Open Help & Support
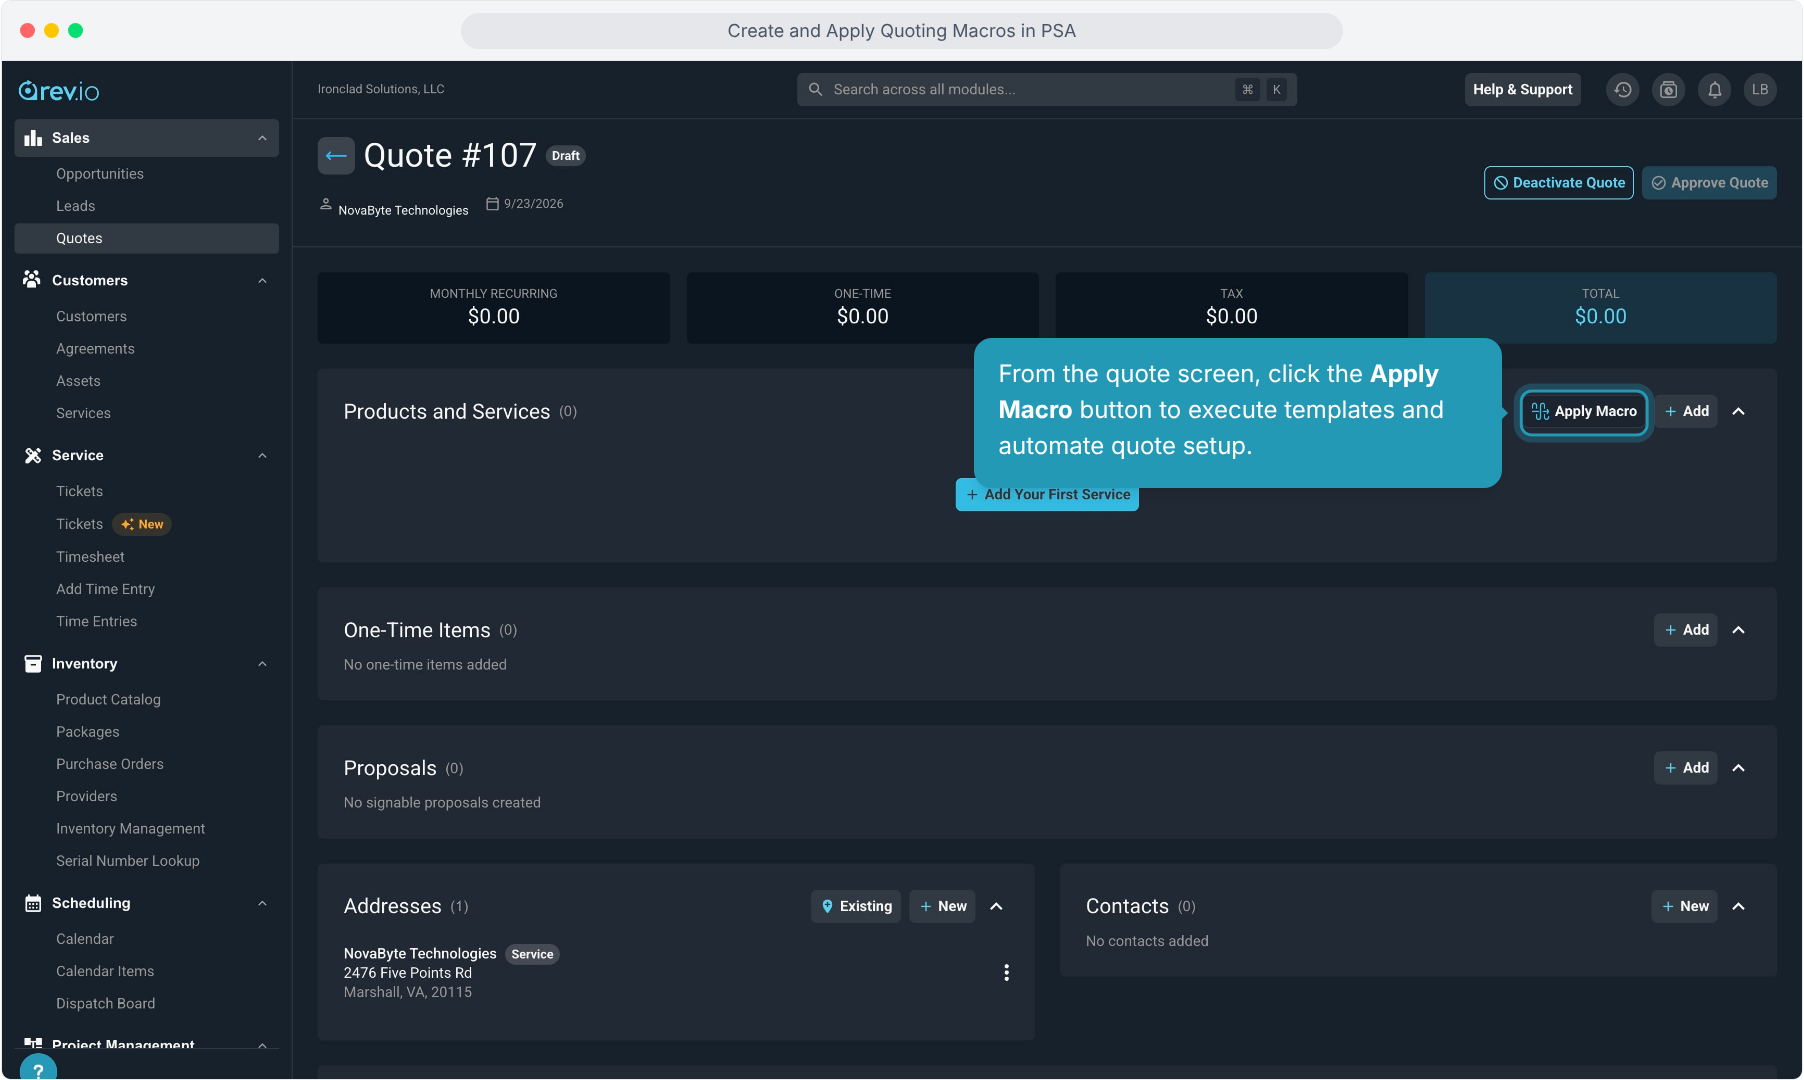The height and width of the screenshot is (1080, 1804). coord(1523,90)
